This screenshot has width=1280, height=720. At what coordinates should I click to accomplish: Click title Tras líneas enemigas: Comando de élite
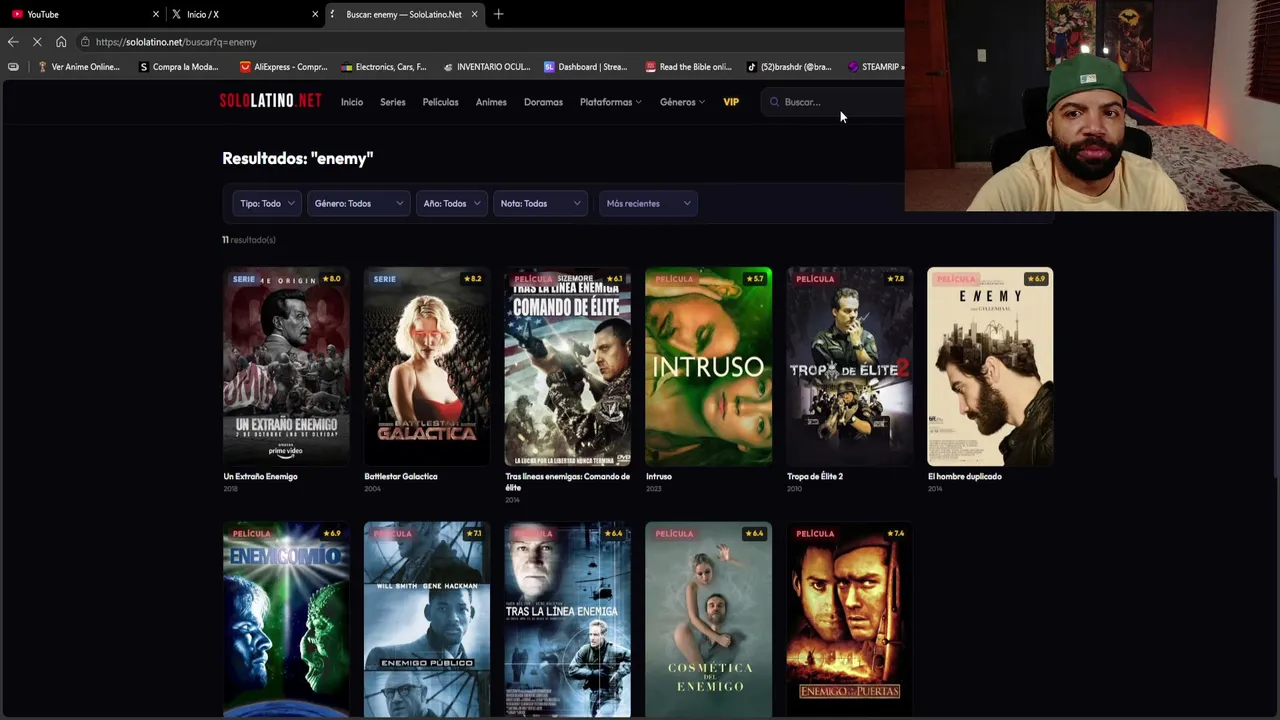pyautogui.click(x=568, y=482)
